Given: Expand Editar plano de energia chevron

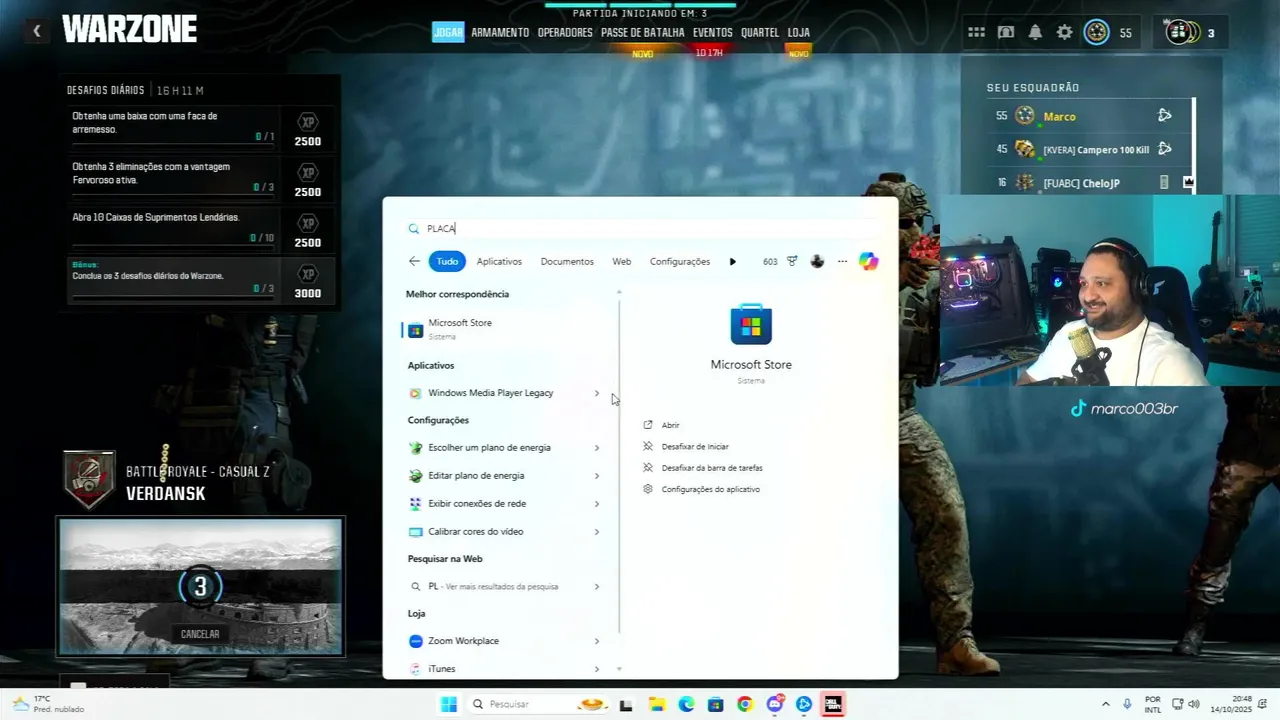Looking at the screenshot, I should [x=597, y=476].
